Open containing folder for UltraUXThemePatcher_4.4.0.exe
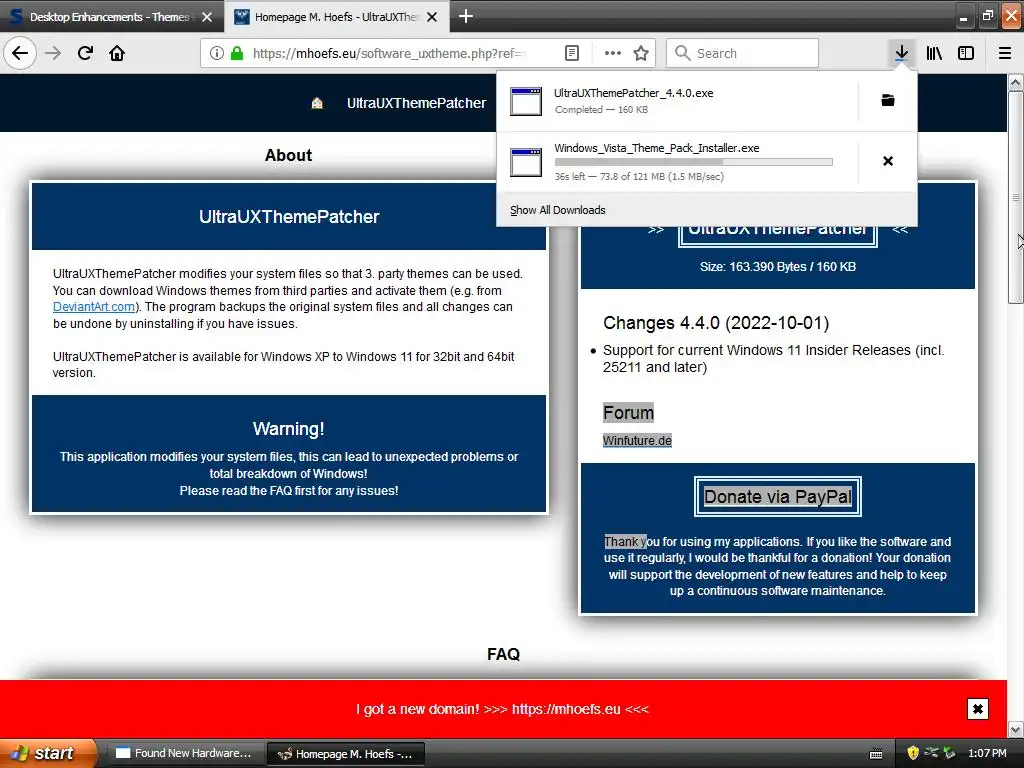1024x768 pixels. click(888, 100)
